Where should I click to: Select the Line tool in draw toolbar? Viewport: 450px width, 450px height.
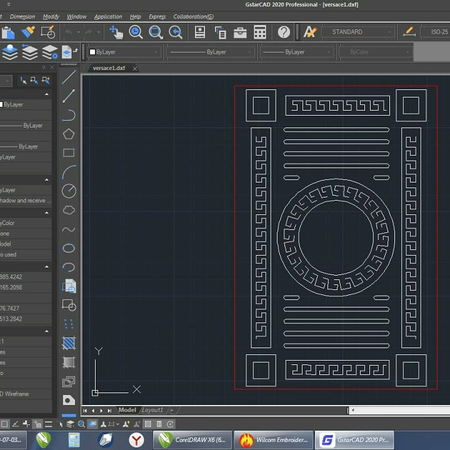(x=69, y=77)
